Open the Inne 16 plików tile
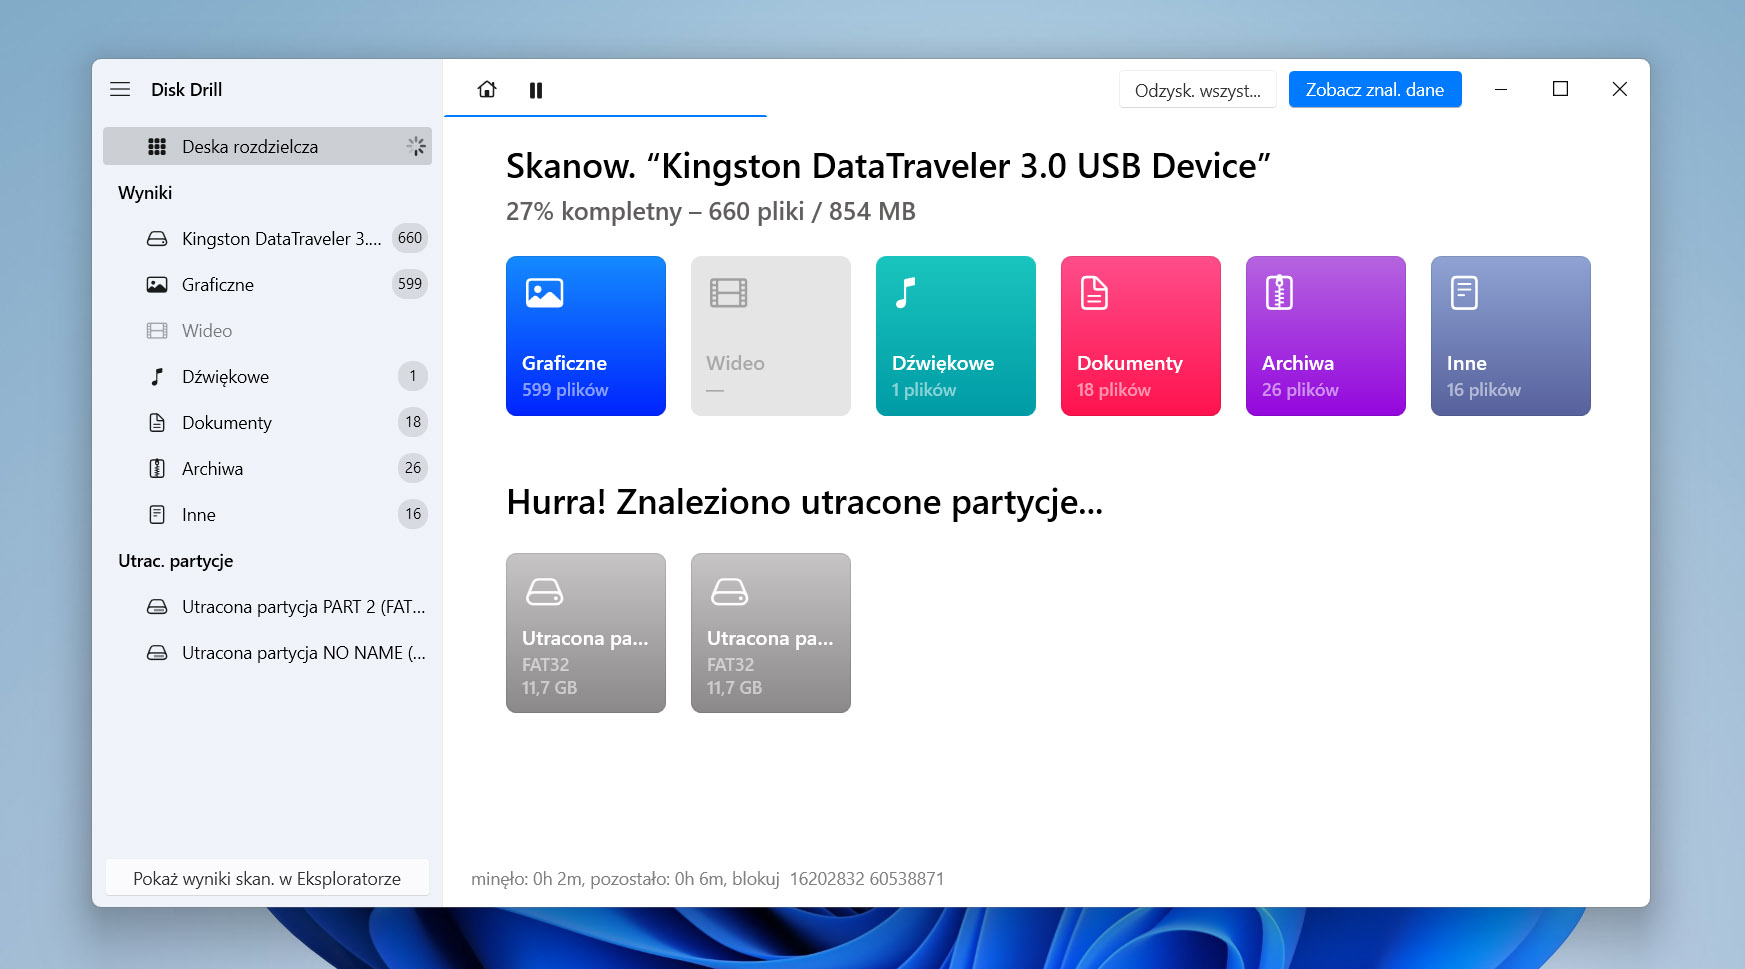The height and width of the screenshot is (969, 1745). click(1511, 336)
